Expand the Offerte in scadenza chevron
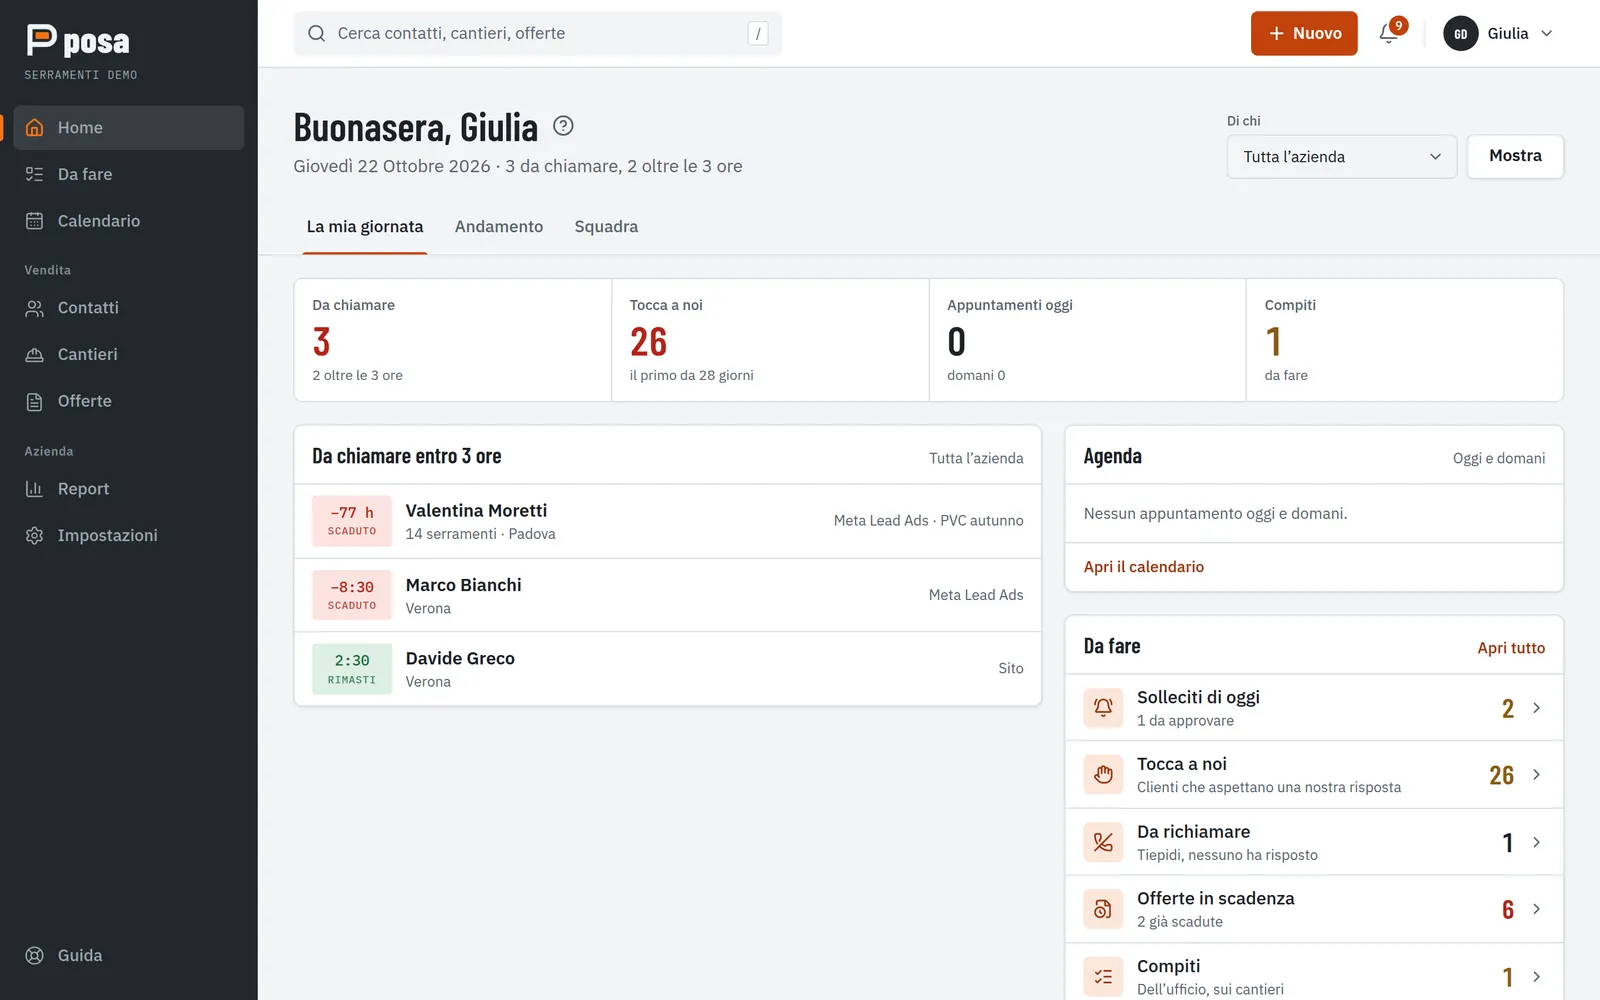Viewport: 1600px width, 1000px height. tap(1537, 909)
